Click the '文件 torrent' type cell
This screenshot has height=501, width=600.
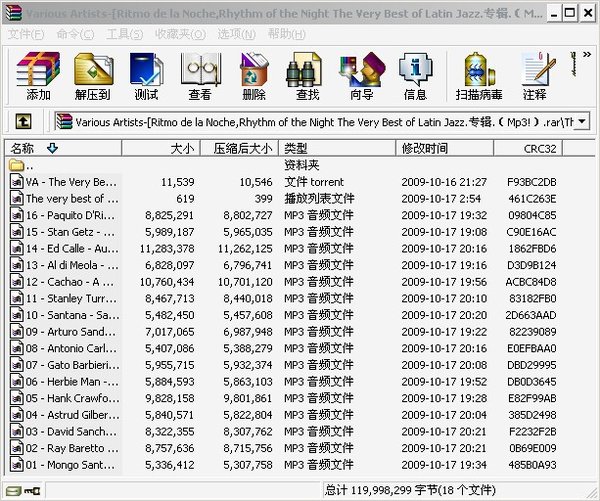pos(314,182)
